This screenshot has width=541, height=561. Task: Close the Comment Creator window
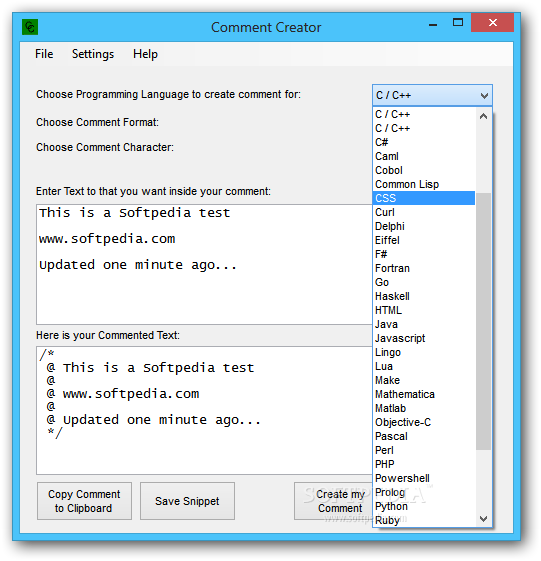tap(492, 23)
